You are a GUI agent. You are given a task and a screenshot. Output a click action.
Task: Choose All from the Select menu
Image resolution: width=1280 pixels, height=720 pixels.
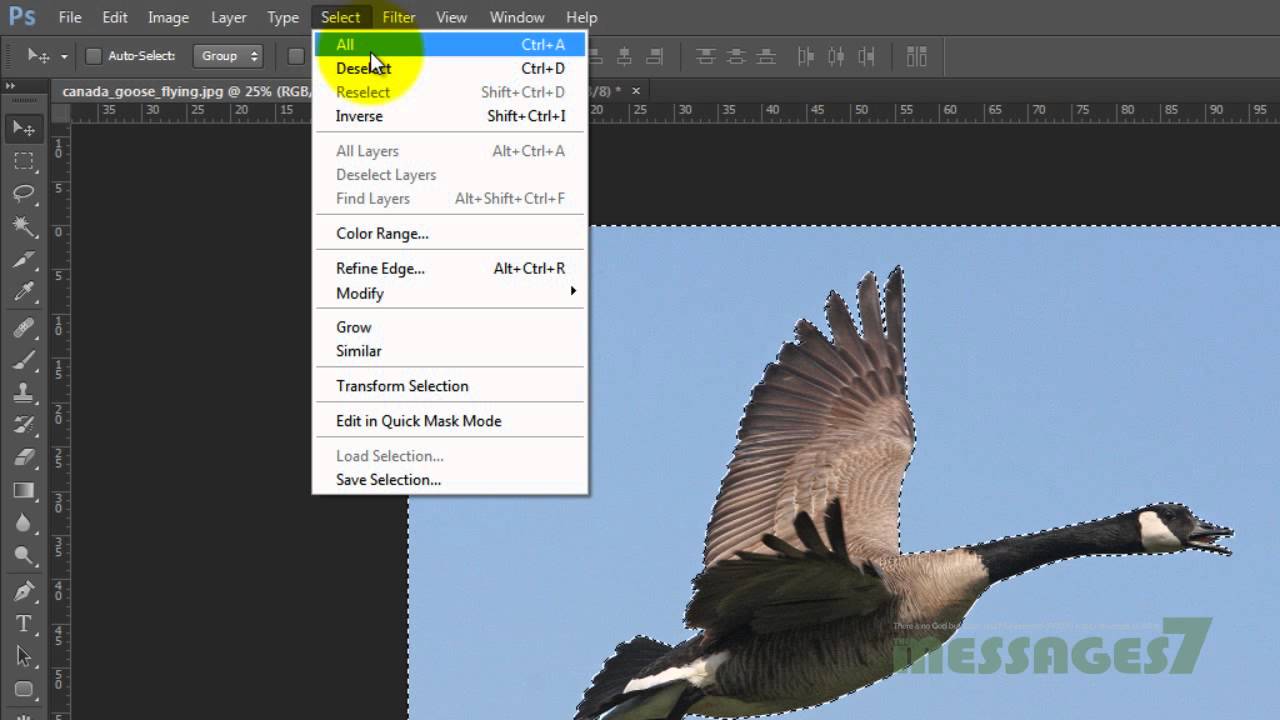coord(450,44)
